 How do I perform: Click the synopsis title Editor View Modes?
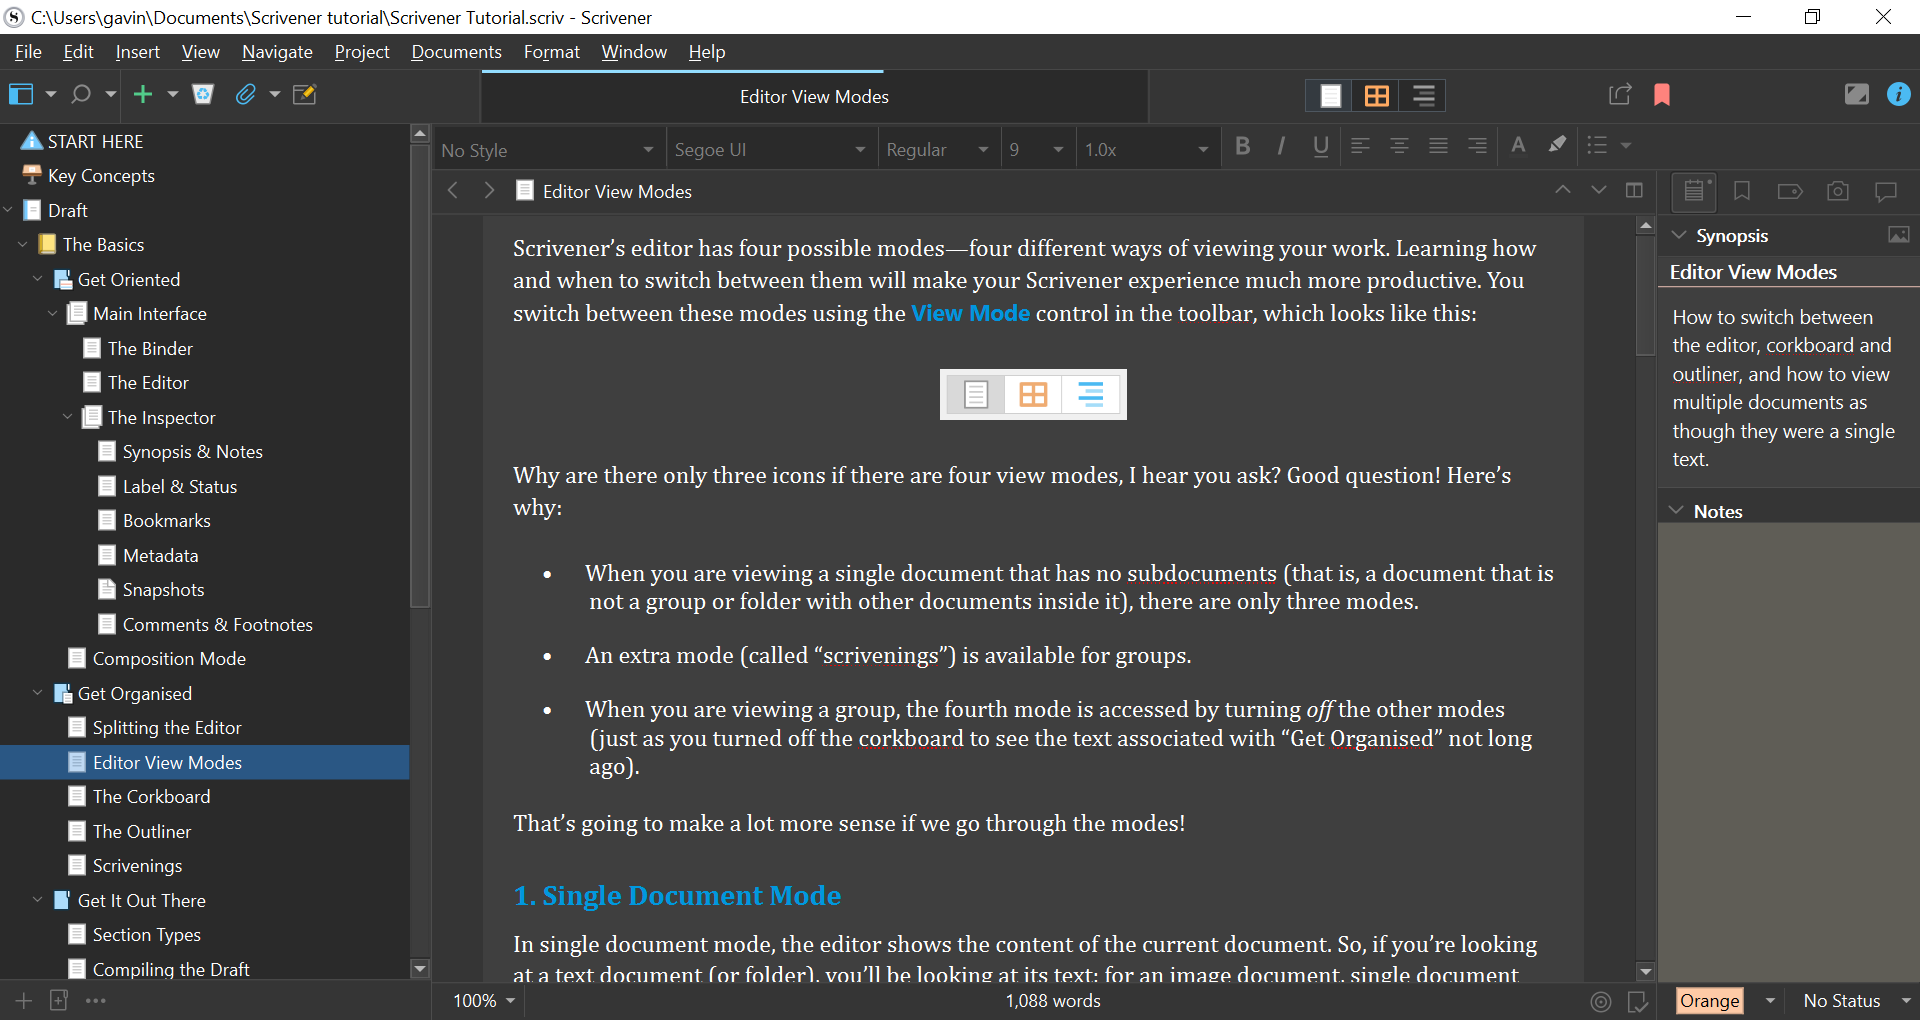point(1753,272)
